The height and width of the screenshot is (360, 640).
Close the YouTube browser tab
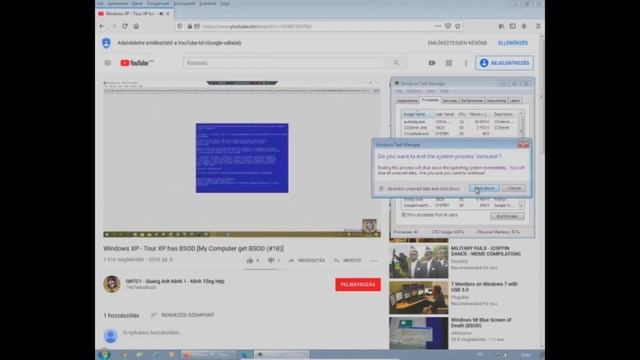pos(168,13)
